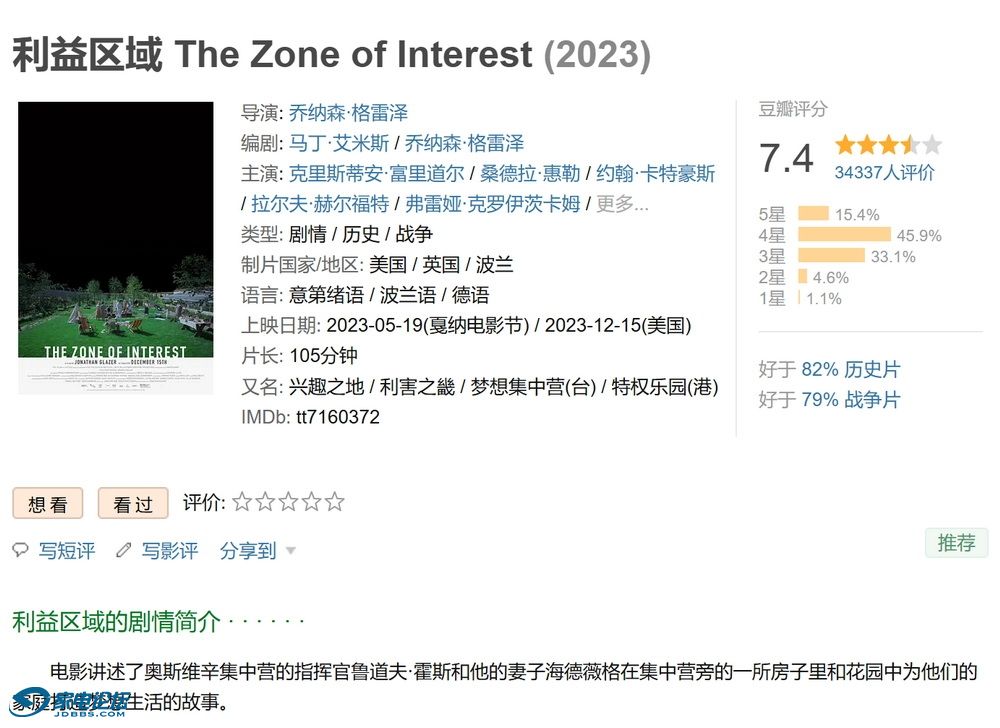Rate the movie three stars
This screenshot has width=1000, height=728.
pos(288,502)
